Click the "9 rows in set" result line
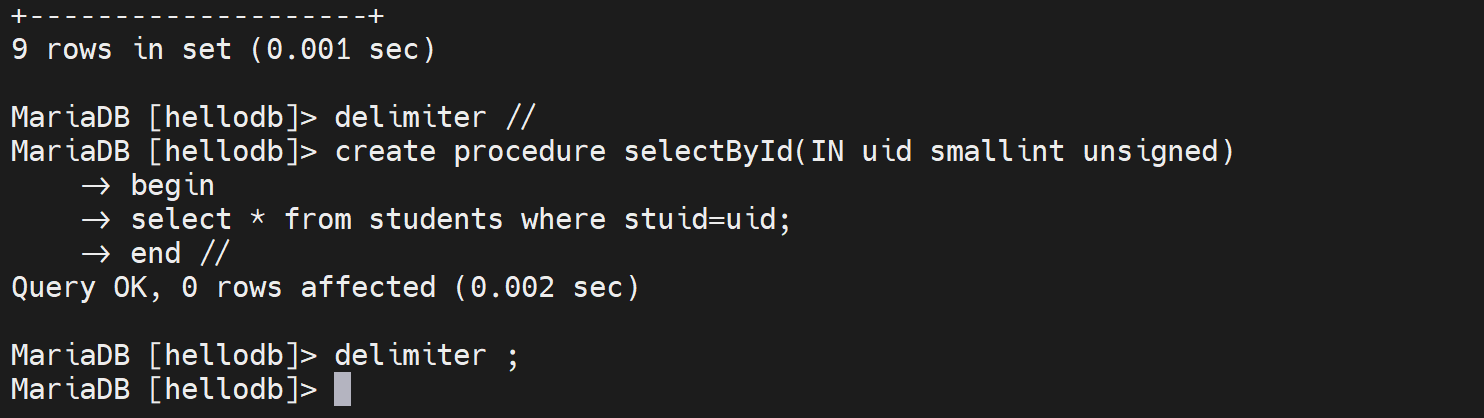Viewport: 1484px width, 418px height. click(x=121, y=49)
